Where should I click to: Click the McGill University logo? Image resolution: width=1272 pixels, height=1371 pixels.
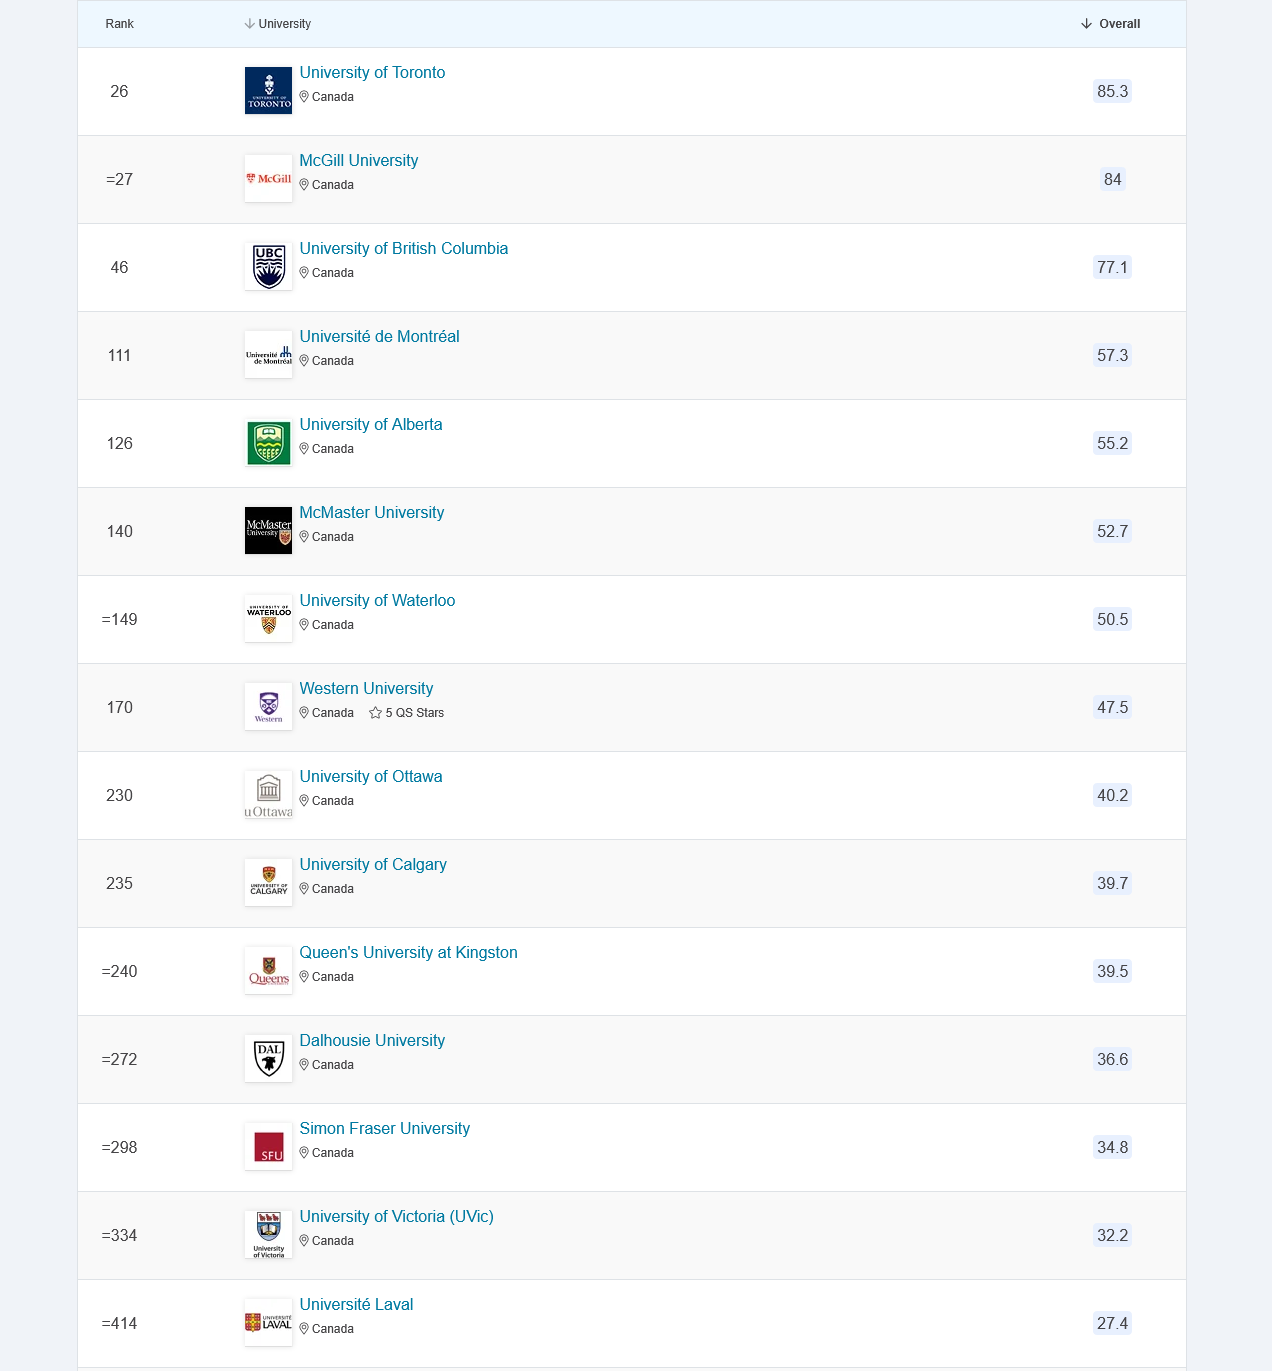tap(268, 179)
